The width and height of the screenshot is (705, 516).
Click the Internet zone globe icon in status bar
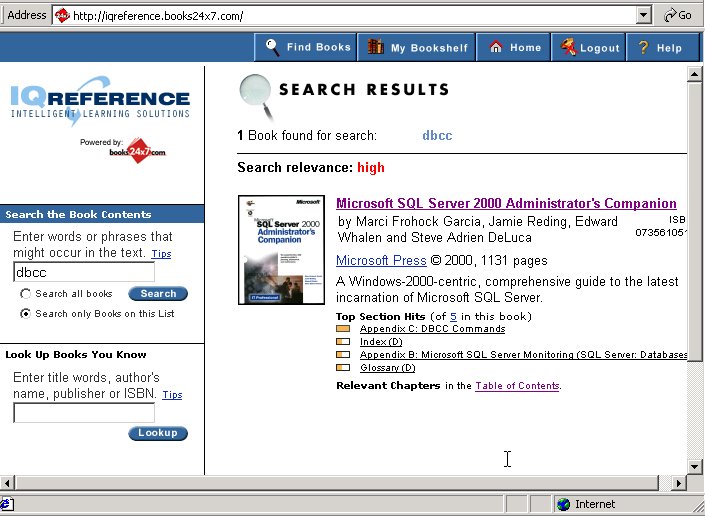563,504
